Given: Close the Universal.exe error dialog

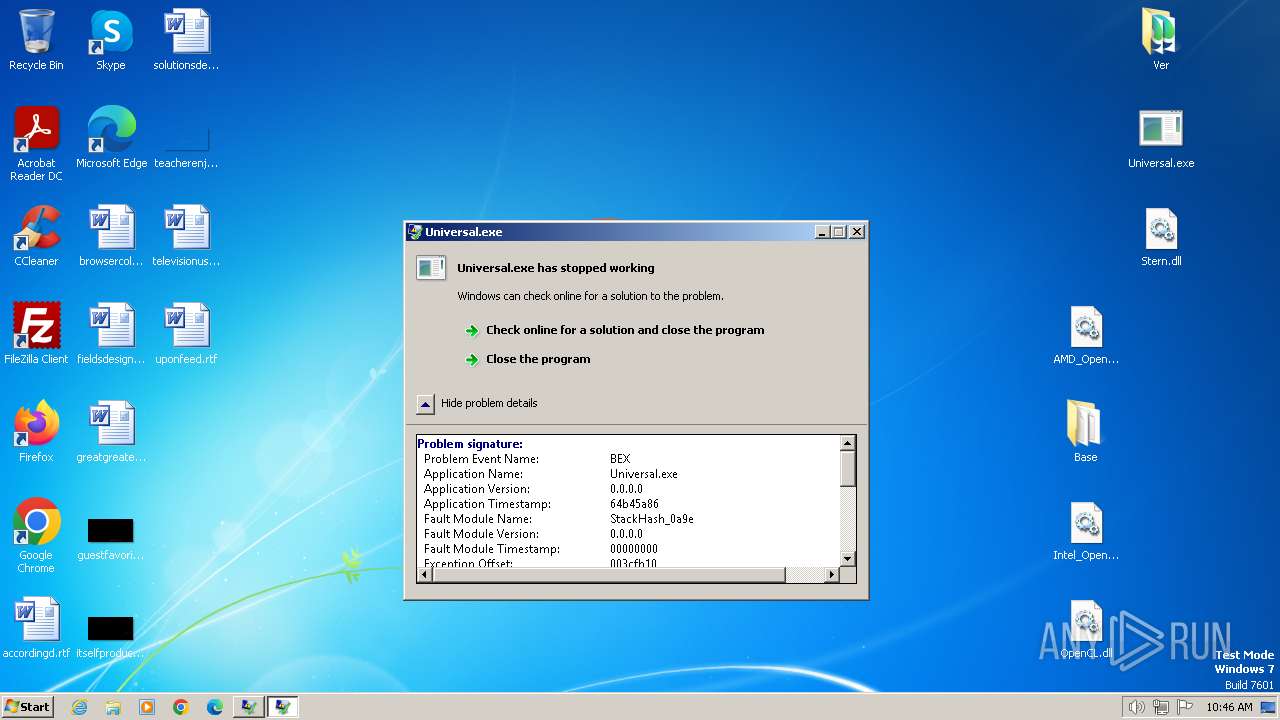Looking at the screenshot, I should [x=857, y=232].
